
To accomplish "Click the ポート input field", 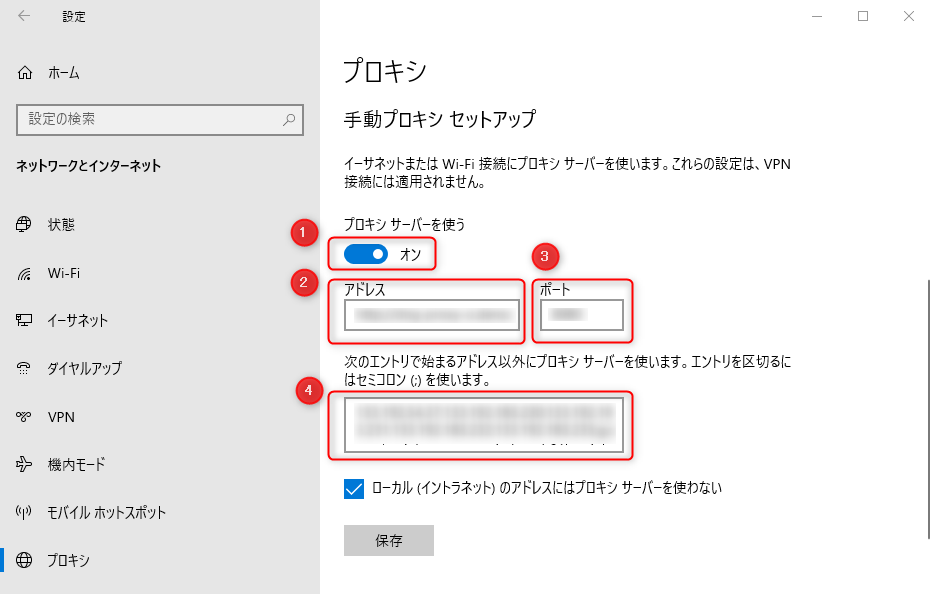I will 581,316.
